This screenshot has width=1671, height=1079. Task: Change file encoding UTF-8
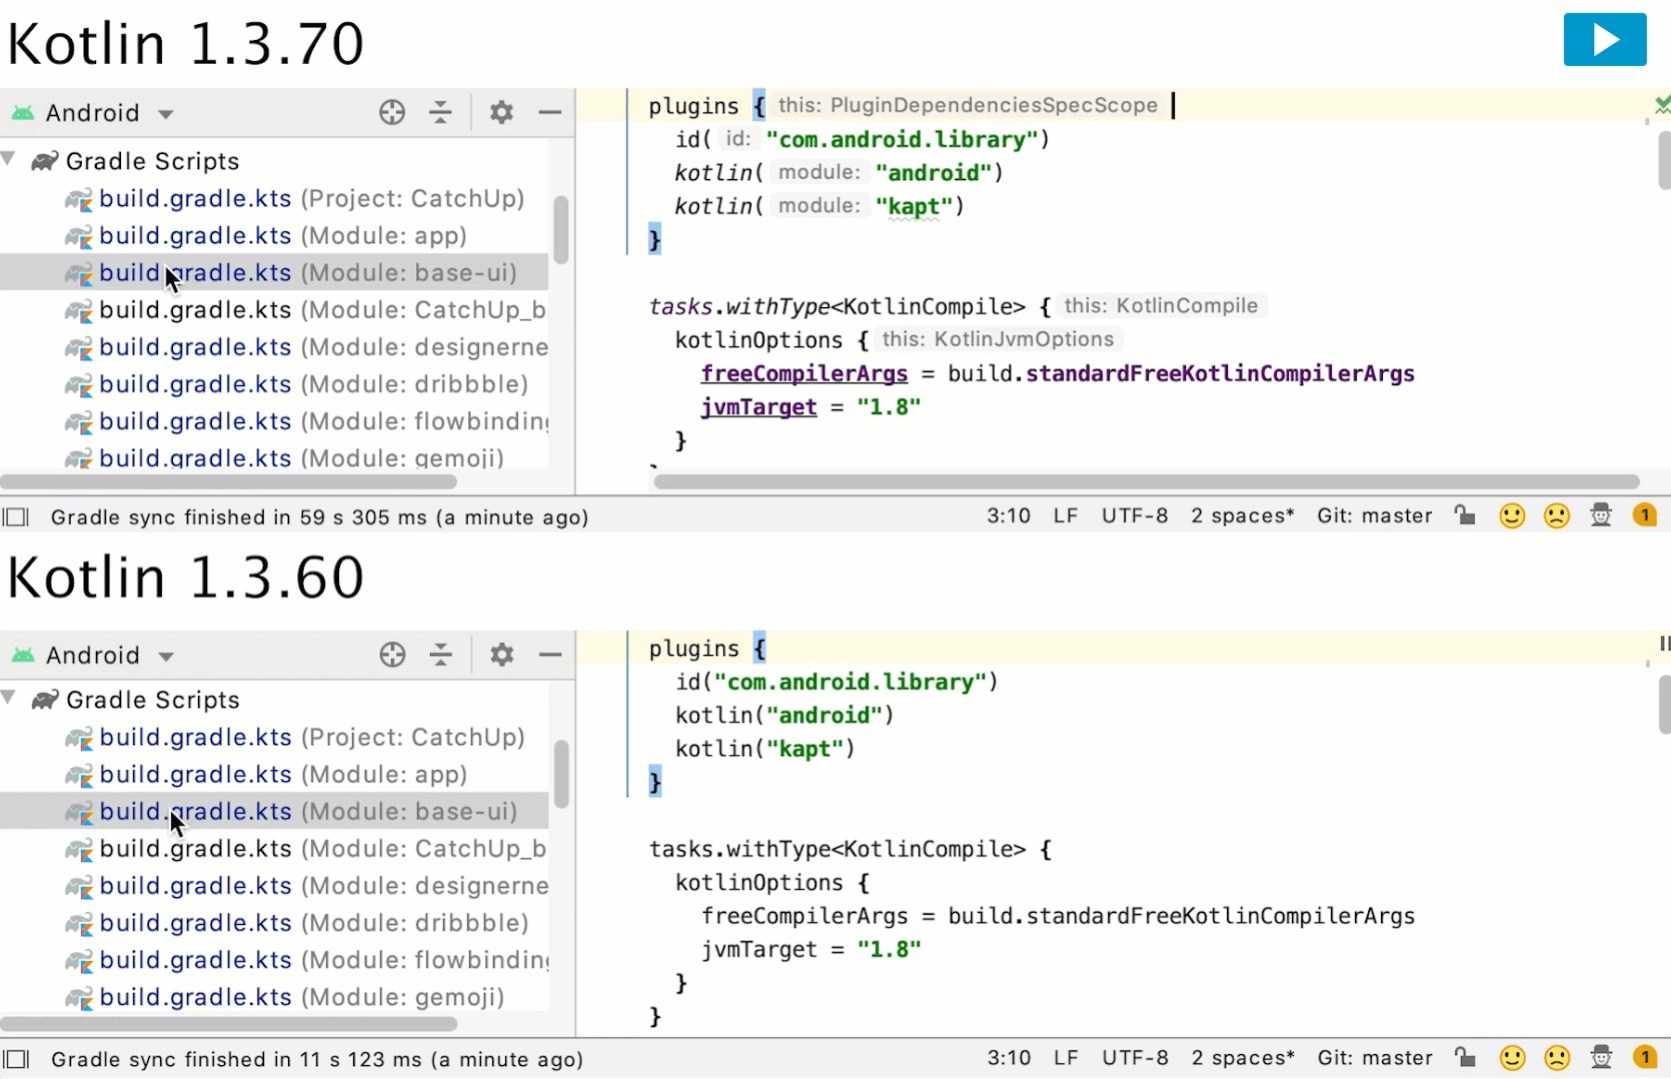[1134, 515]
